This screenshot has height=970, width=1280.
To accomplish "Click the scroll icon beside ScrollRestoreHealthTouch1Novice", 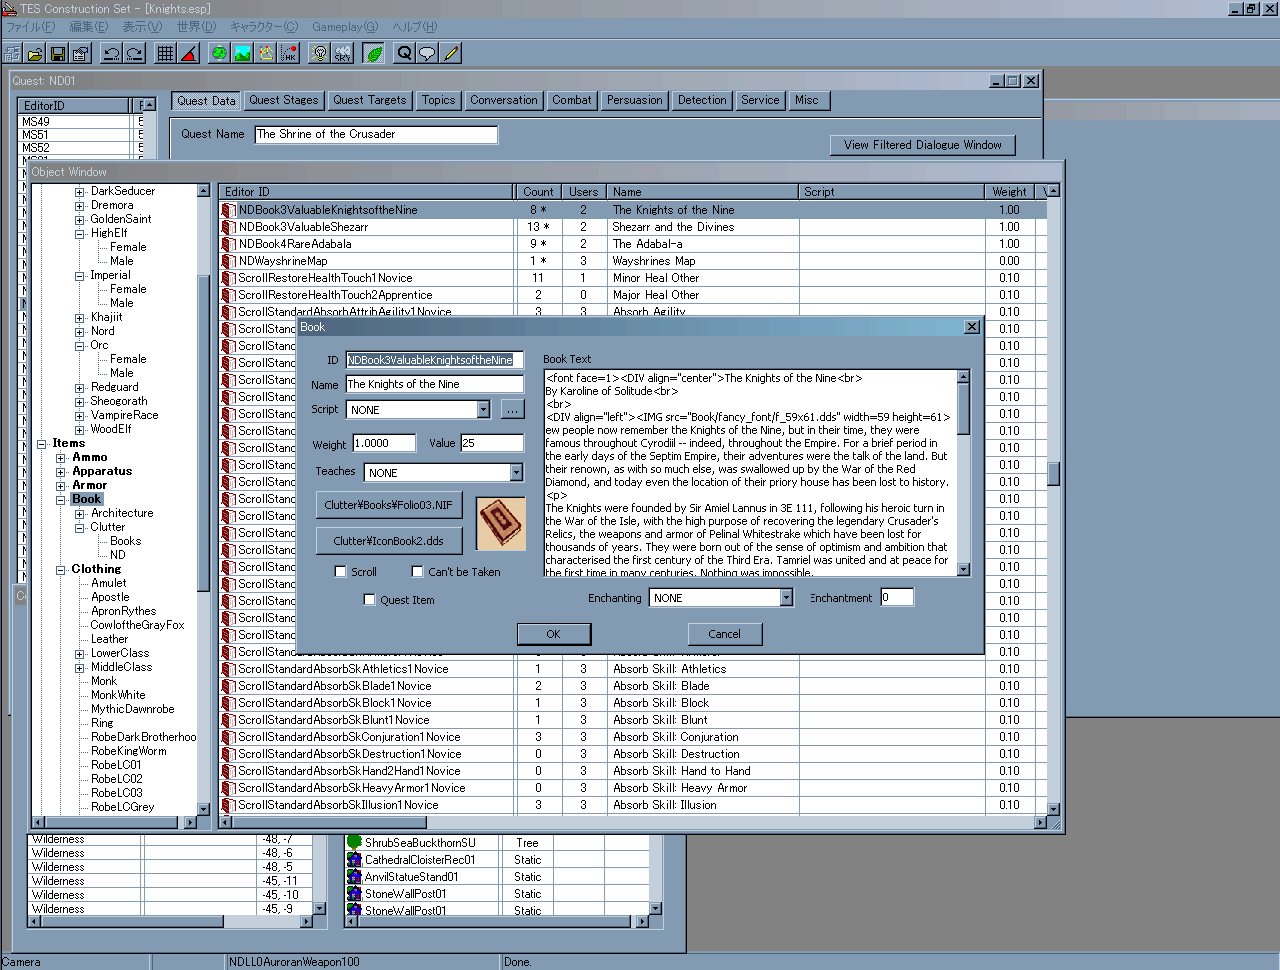I will click(x=228, y=278).
